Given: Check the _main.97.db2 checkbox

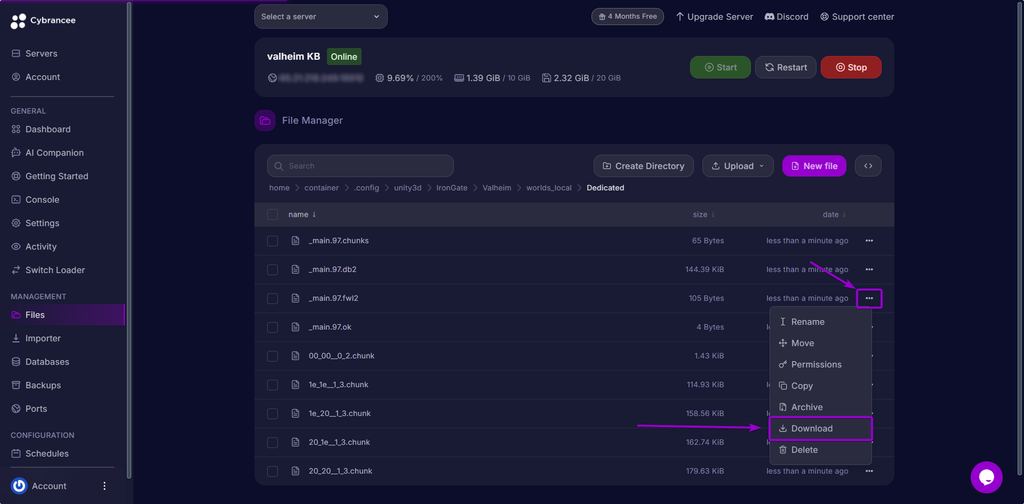Looking at the screenshot, I should 272,270.
